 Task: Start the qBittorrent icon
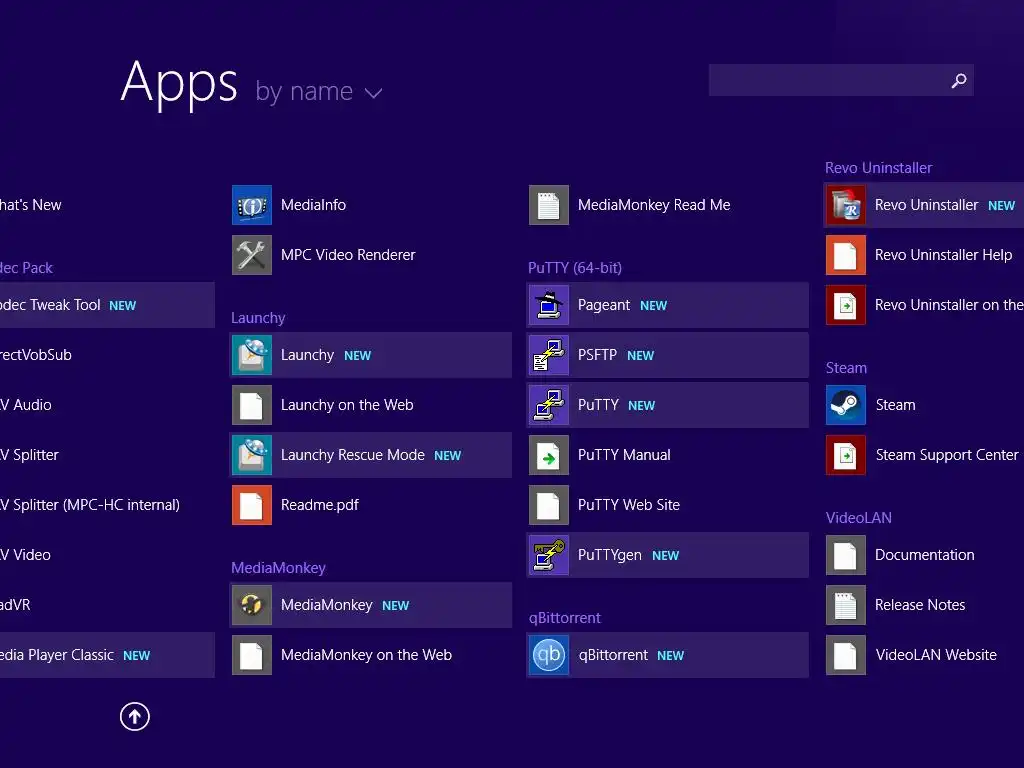pos(549,655)
